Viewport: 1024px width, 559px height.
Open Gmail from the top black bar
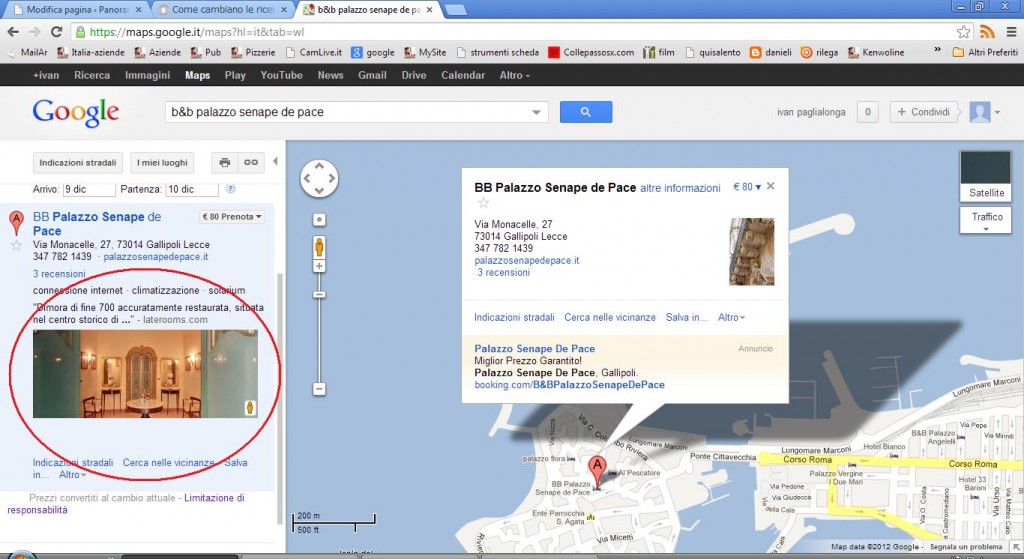click(372, 75)
